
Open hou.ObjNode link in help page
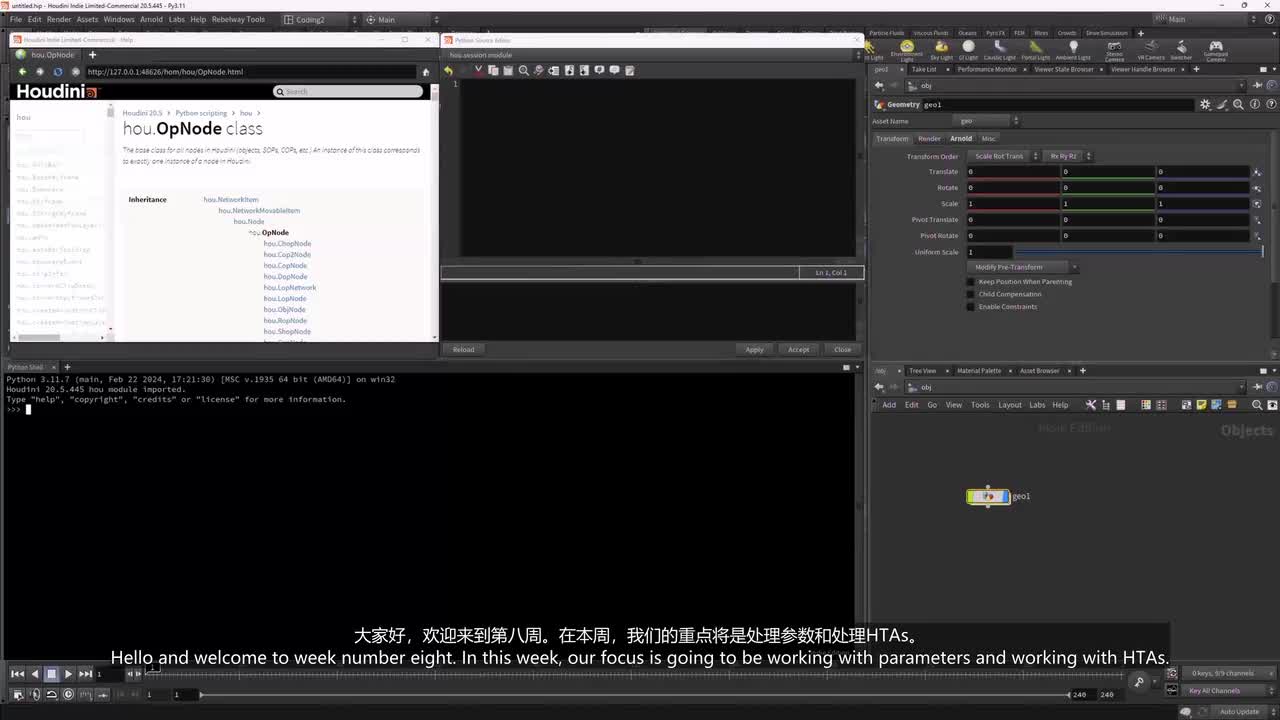285,310
